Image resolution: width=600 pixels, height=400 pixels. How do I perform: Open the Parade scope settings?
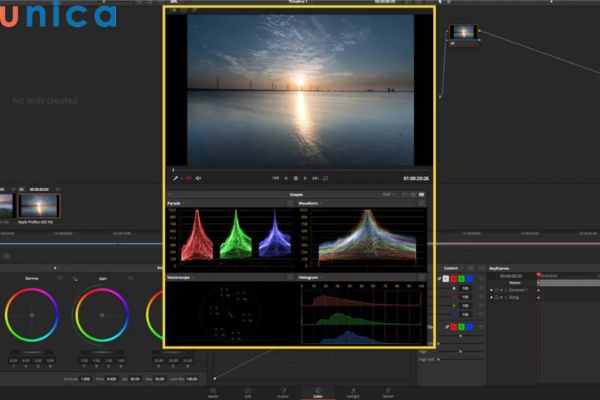coord(291,203)
